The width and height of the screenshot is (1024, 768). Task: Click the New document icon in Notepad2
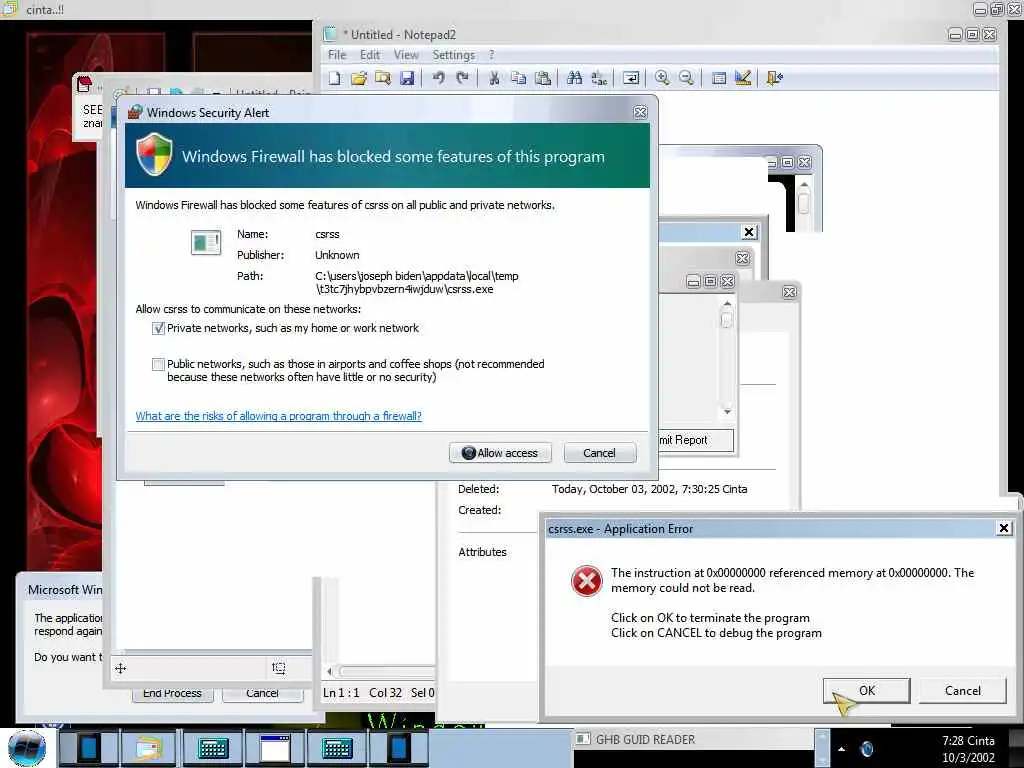coord(334,78)
